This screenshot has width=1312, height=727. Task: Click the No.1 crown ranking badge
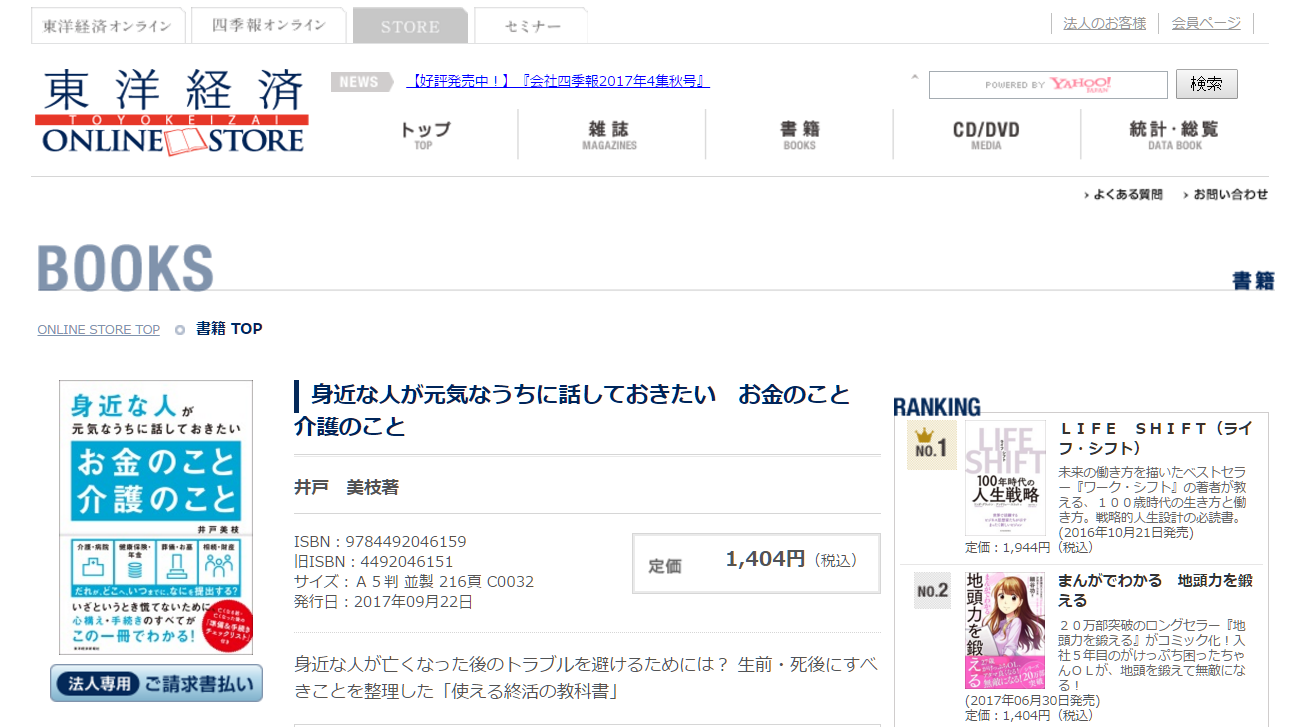931,445
